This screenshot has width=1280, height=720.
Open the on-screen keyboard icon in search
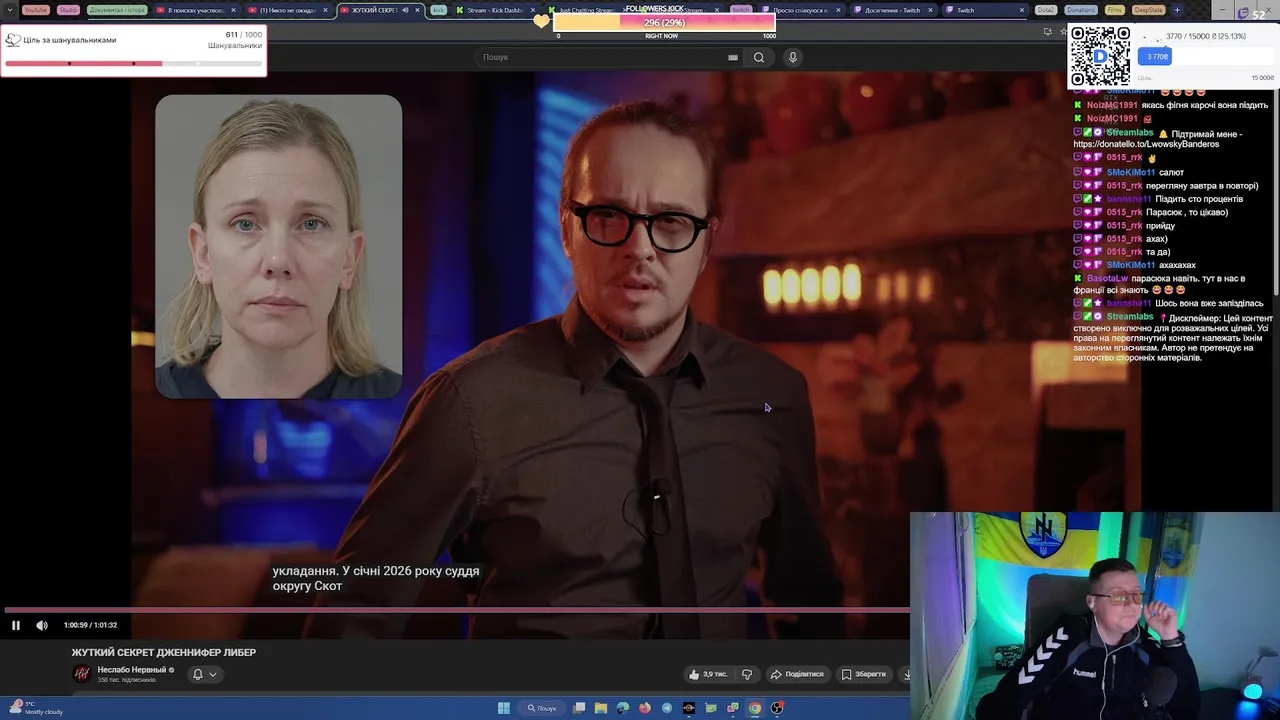(733, 57)
